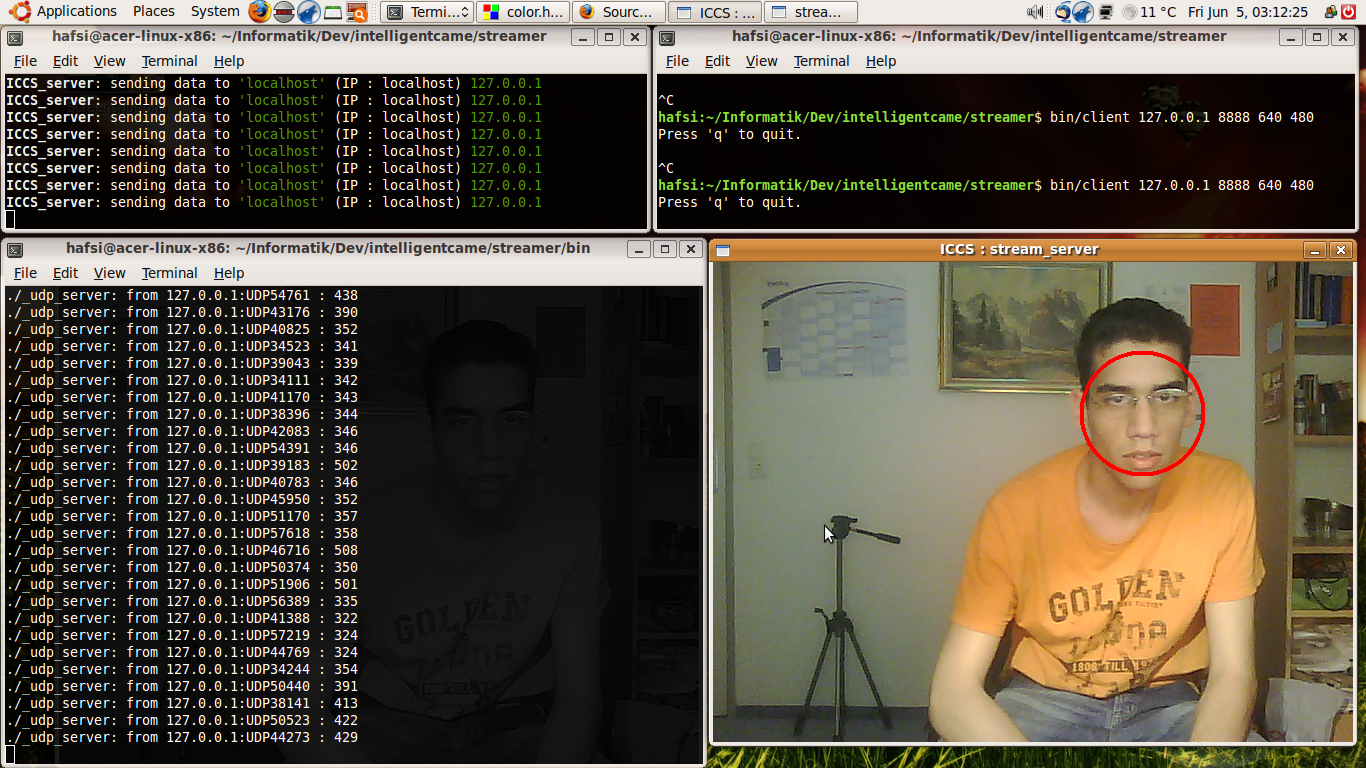
Task: Switch to the ICCS taskbar window button
Action: click(713, 12)
